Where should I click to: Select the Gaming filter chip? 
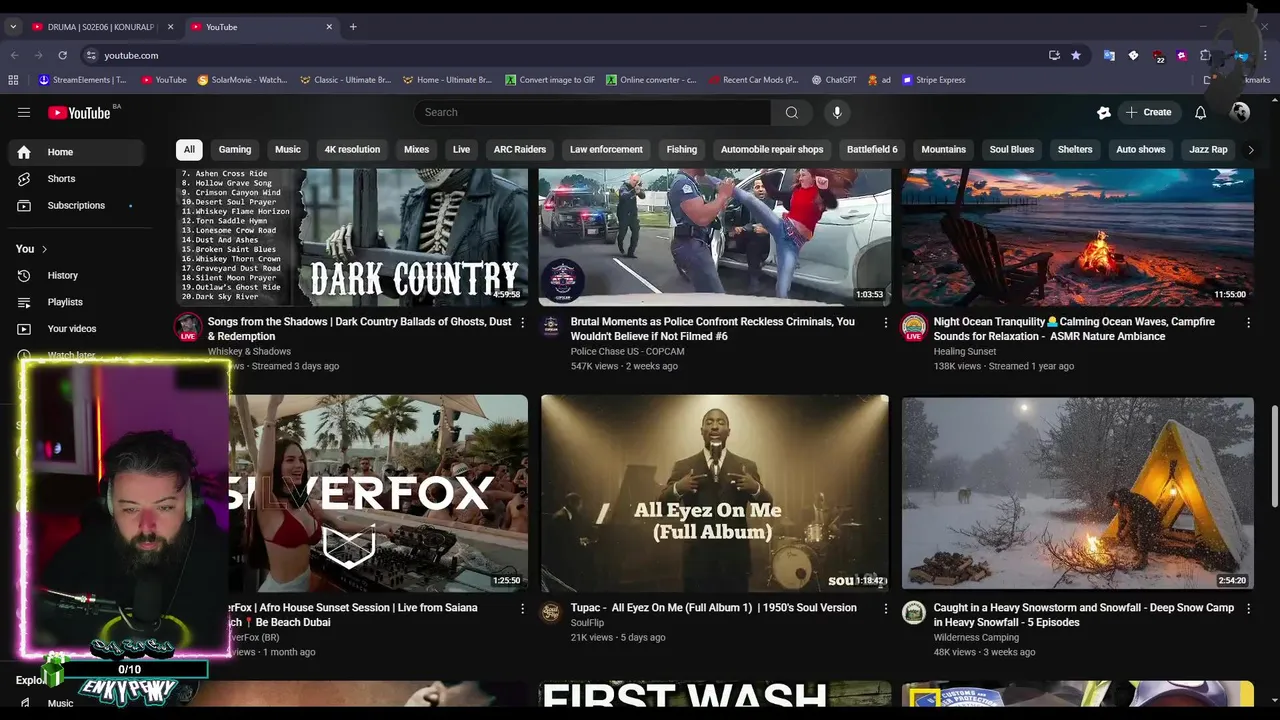click(x=235, y=150)
